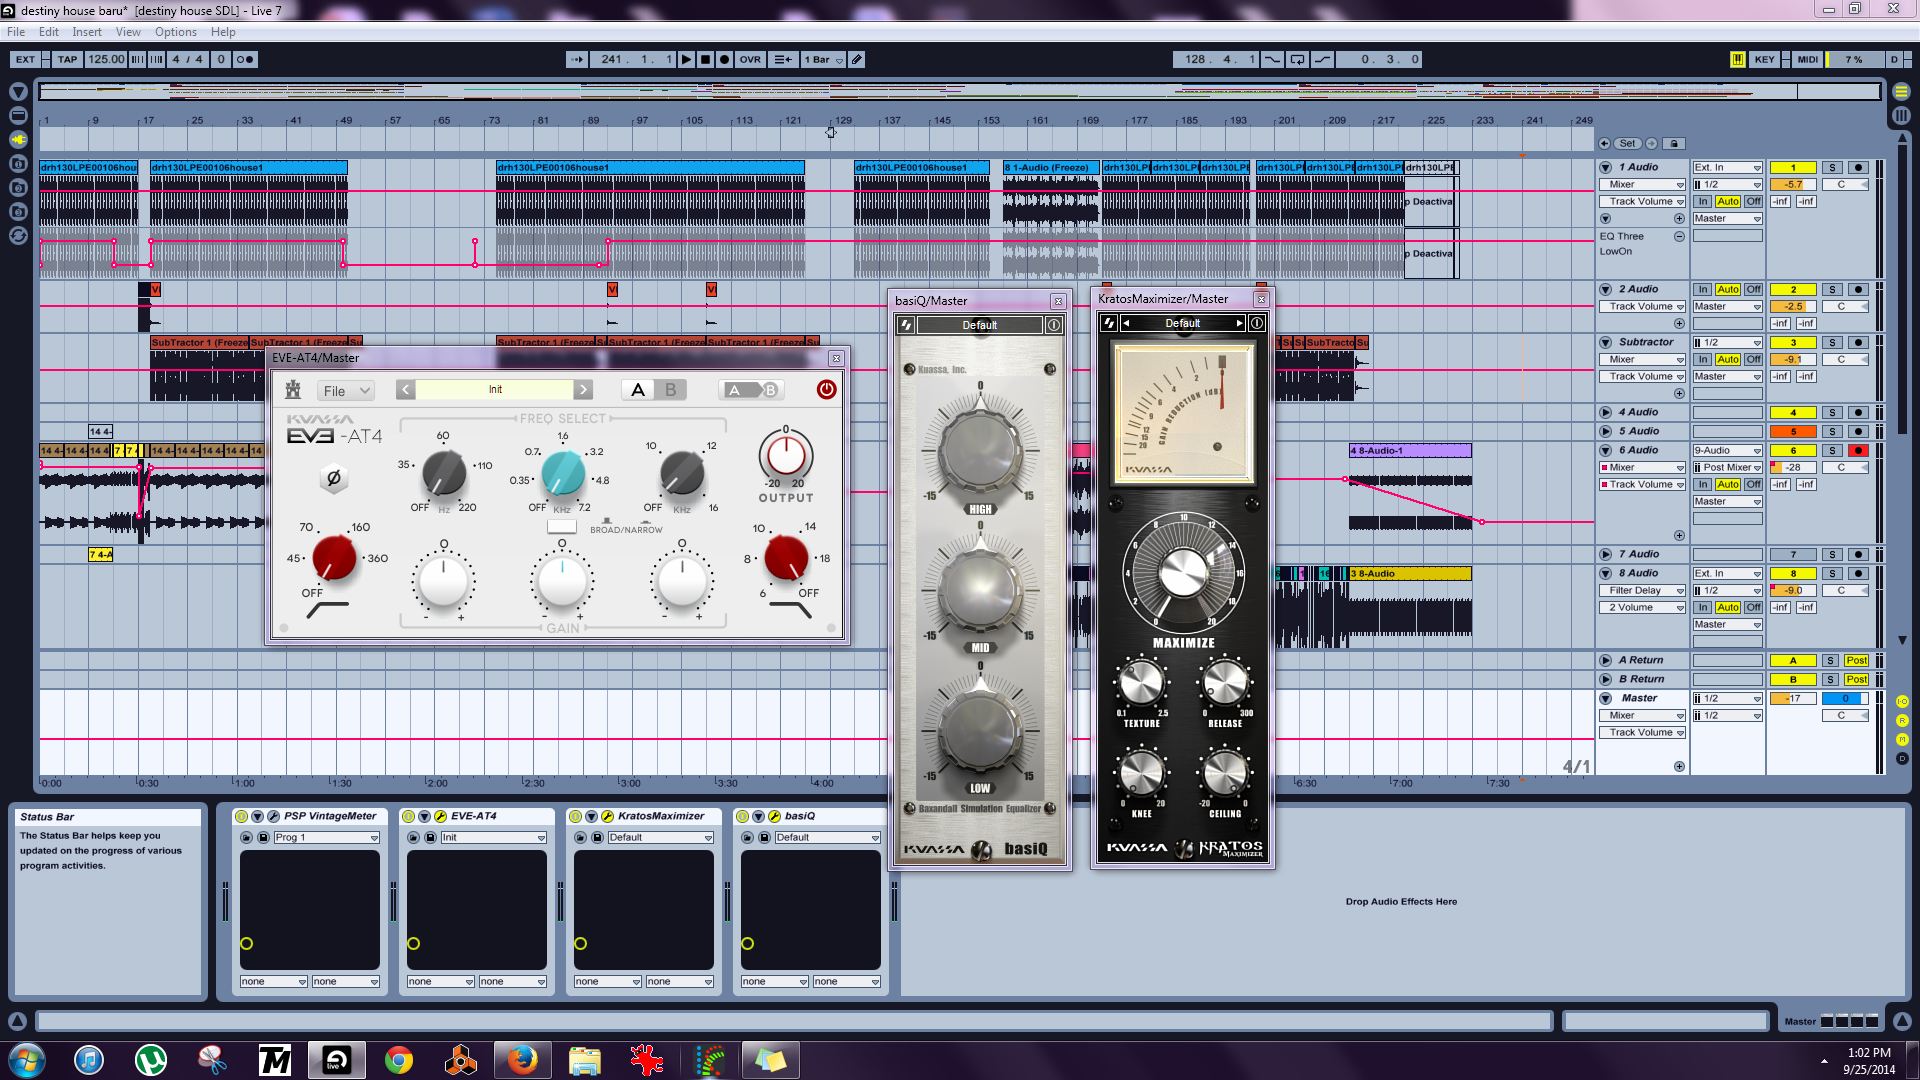Click the Kratos MAXIMIZE knob

(1183, 573)
